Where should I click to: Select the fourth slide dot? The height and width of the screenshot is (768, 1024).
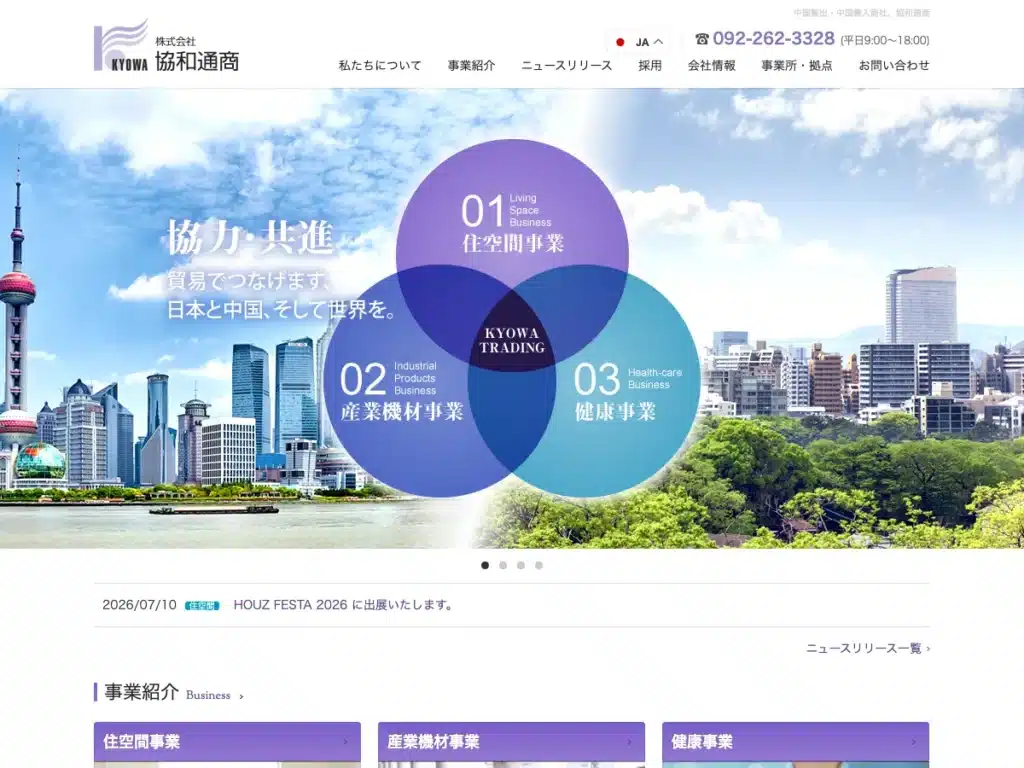pos(539,566)
